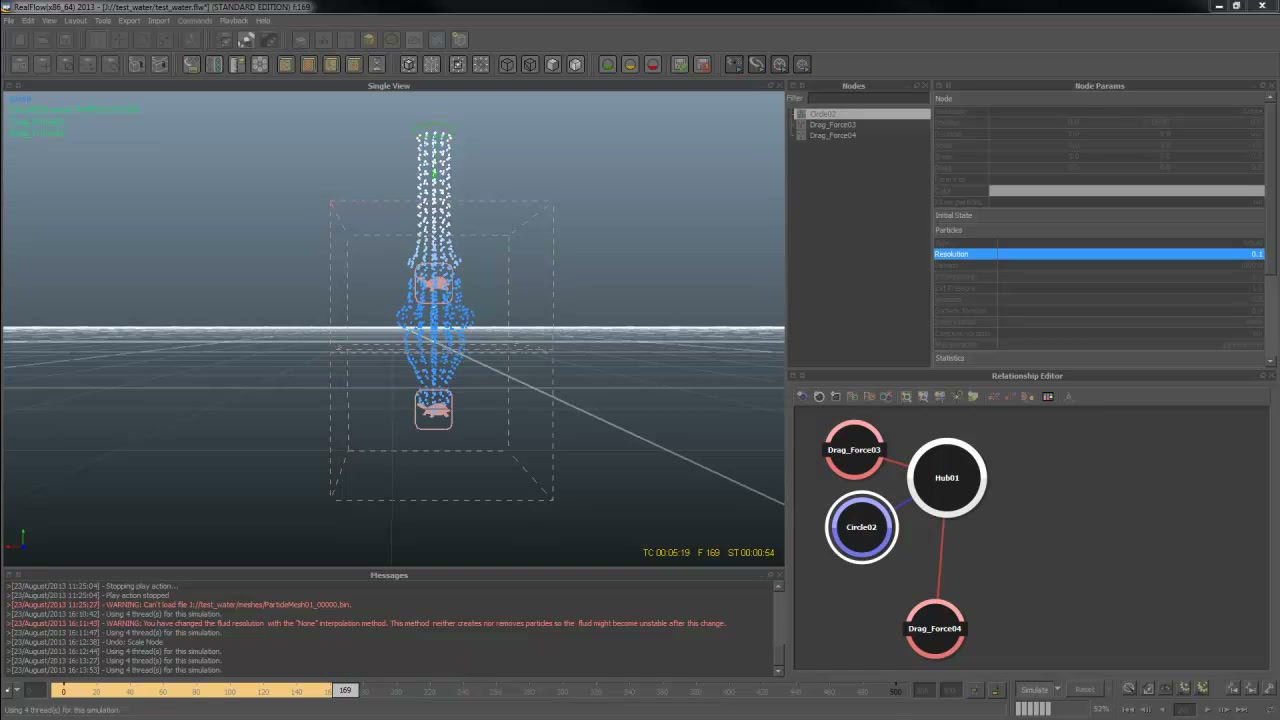Jump to the last frame
Viewport: 1280px width, 720px height.
tap(1241, 709)
